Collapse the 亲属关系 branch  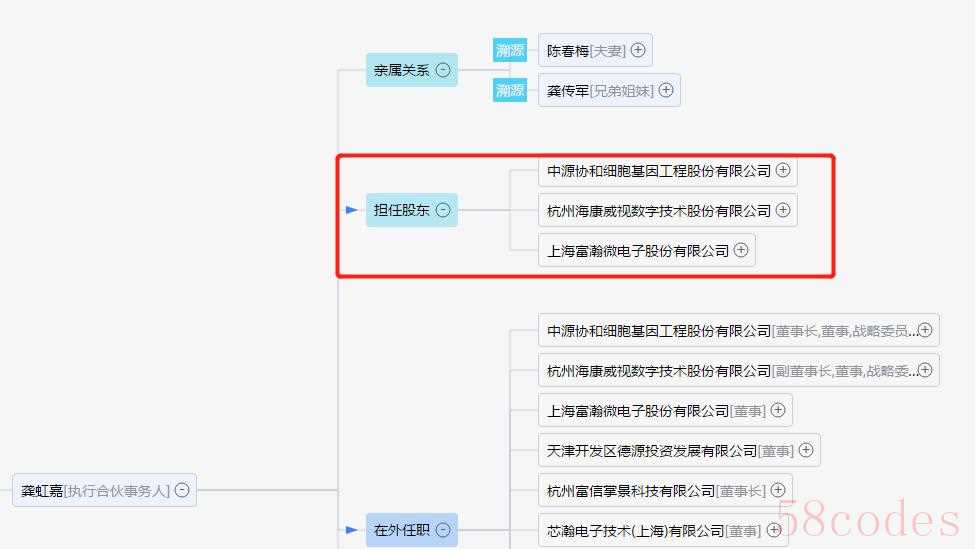tap(443, 70)
